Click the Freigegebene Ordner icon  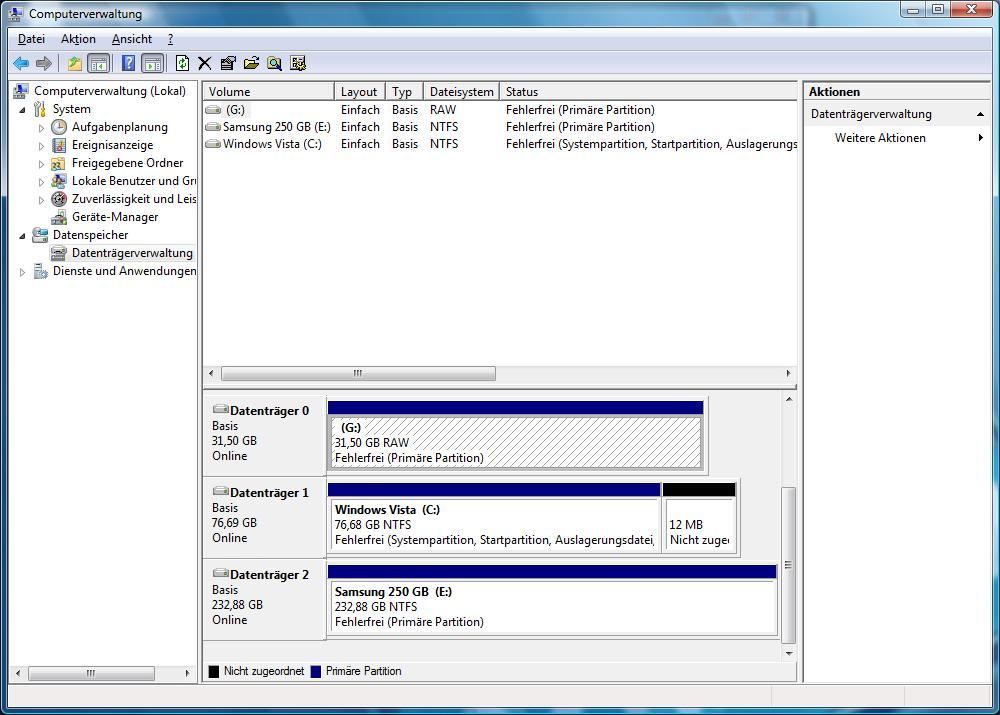pos(59,163)
